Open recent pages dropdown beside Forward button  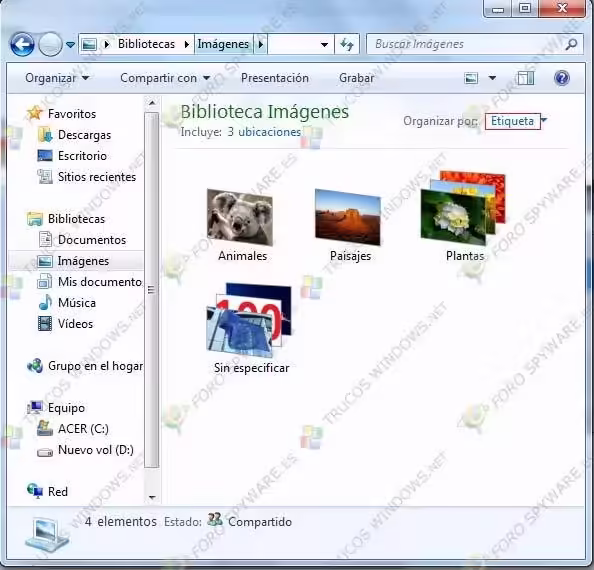[70, 45]
